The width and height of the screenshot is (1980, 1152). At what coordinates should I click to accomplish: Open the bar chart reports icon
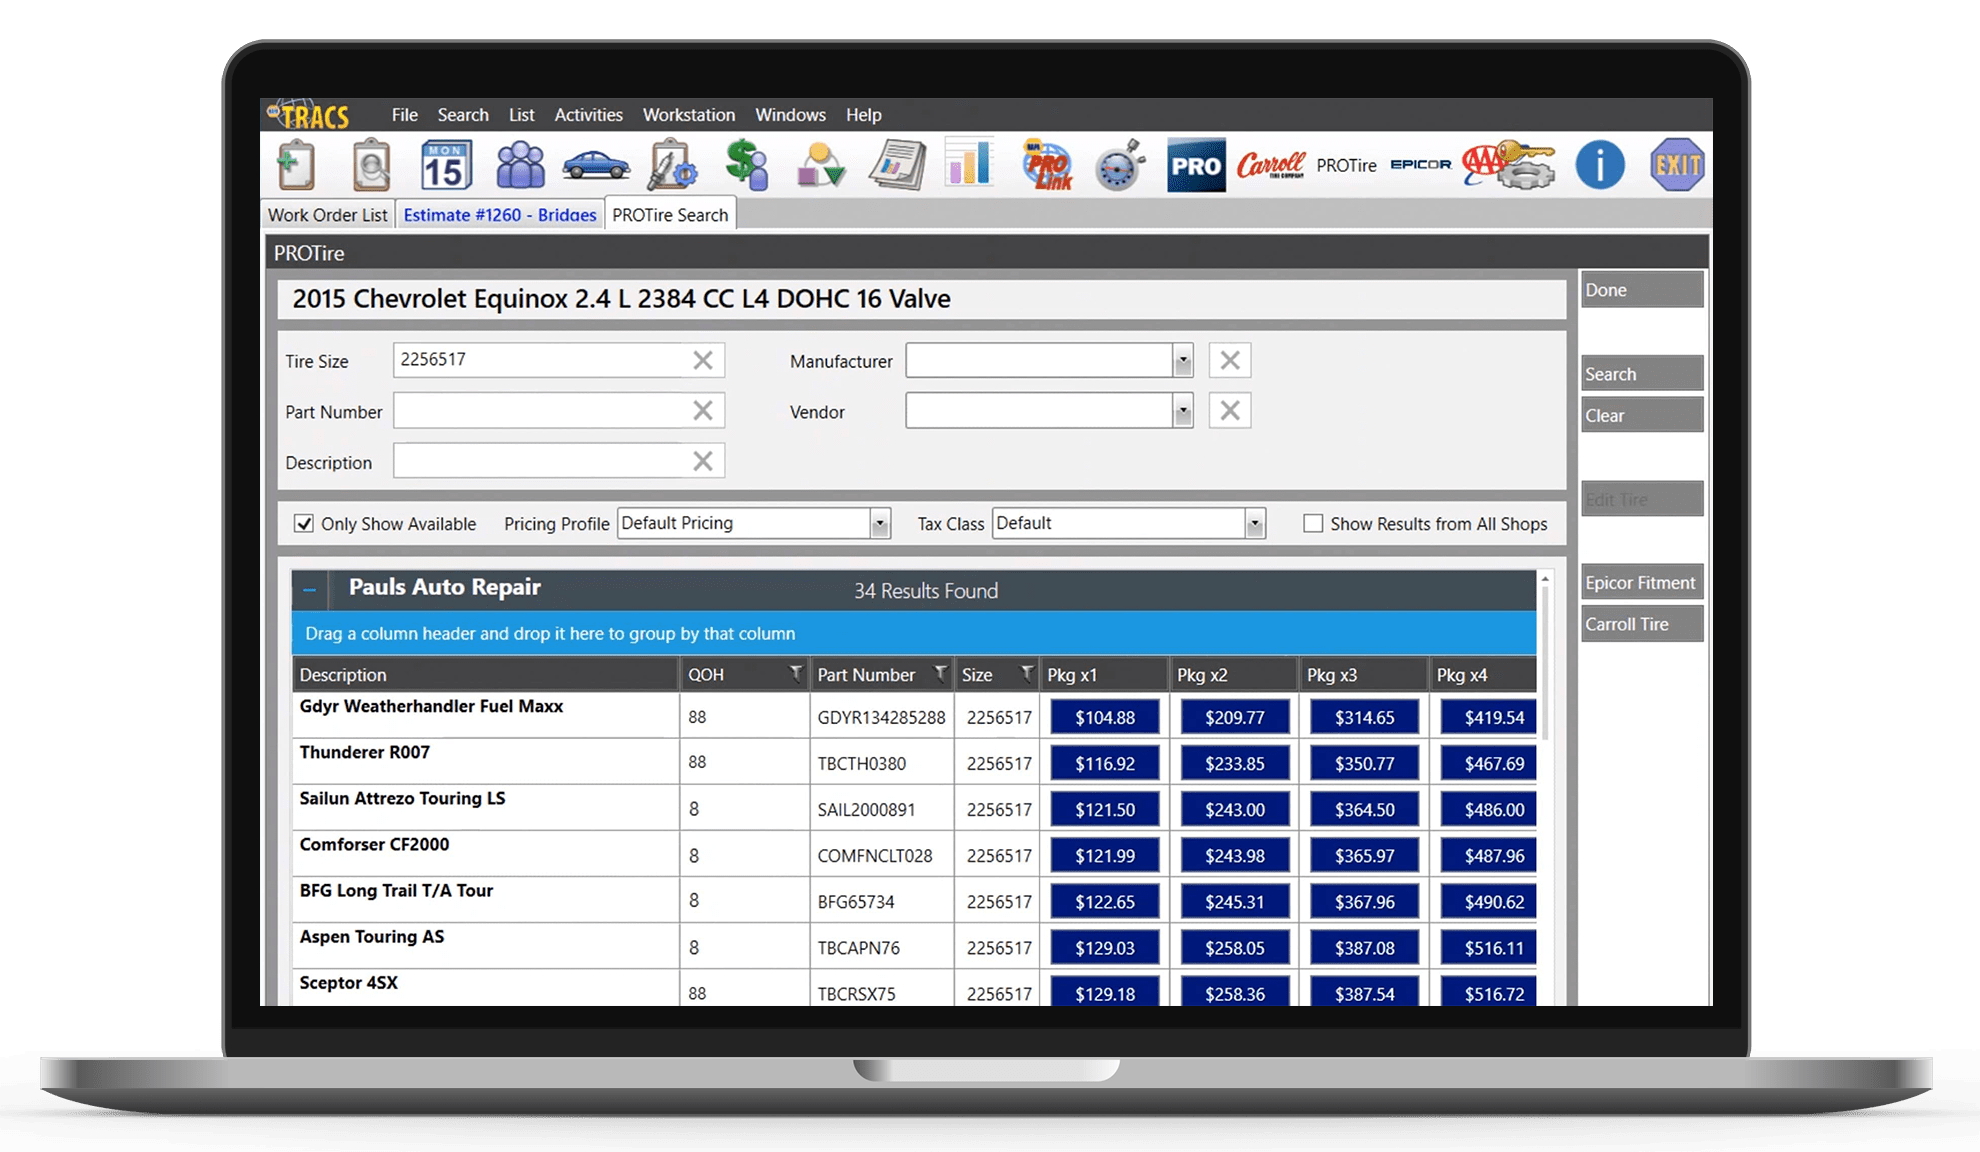pyautogui.click(x=969, y=163)
